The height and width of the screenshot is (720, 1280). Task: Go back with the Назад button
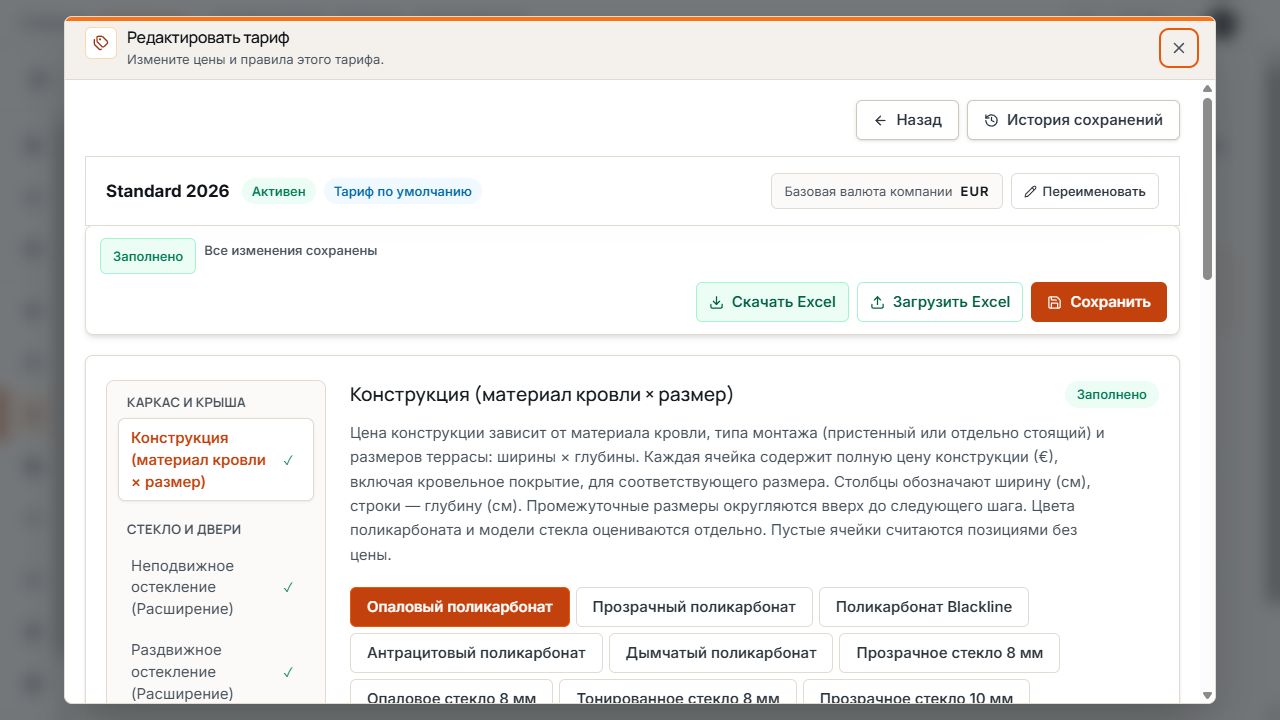(x=907, y=120)
